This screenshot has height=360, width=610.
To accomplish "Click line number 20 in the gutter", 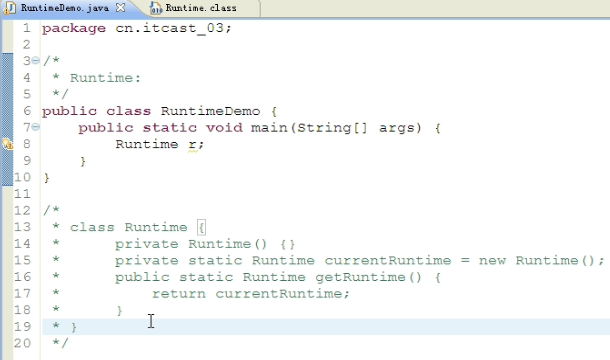I will click(x=22, y=343).
